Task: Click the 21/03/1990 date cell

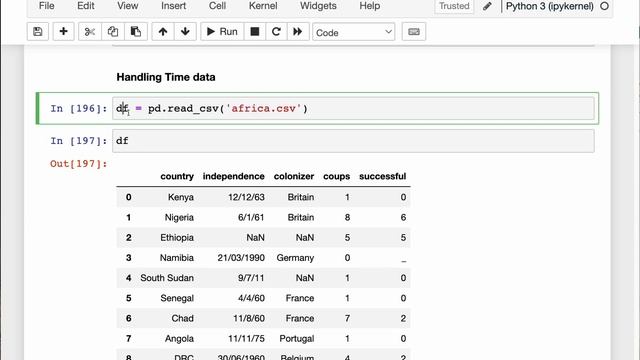Action: (241, 258)
